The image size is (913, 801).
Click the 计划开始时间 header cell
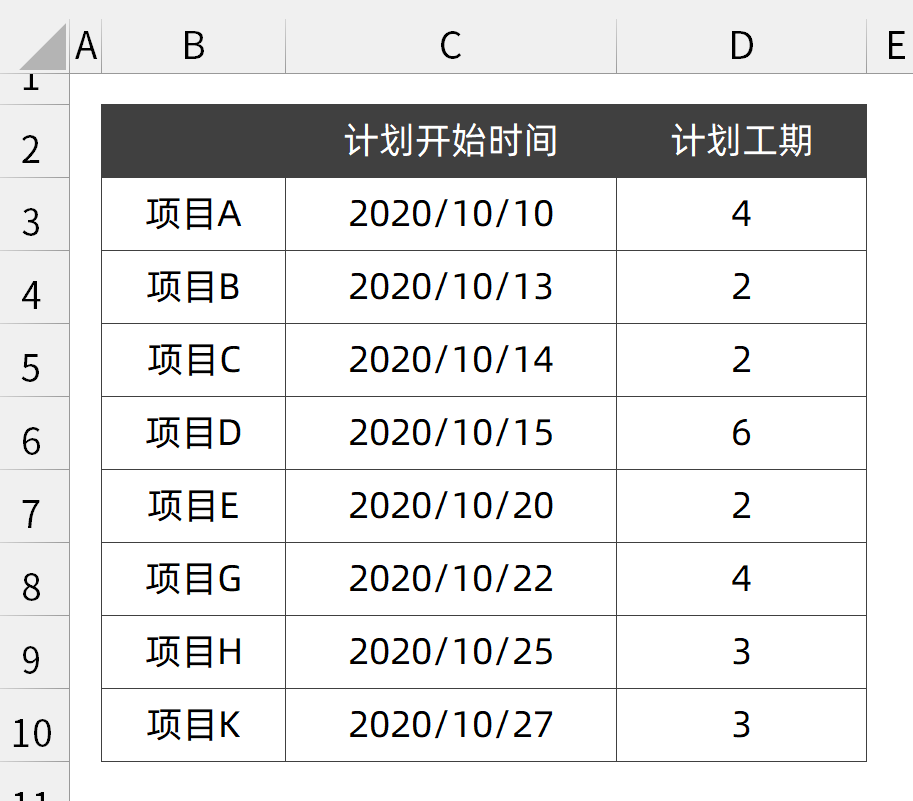(x=451, y=141)
